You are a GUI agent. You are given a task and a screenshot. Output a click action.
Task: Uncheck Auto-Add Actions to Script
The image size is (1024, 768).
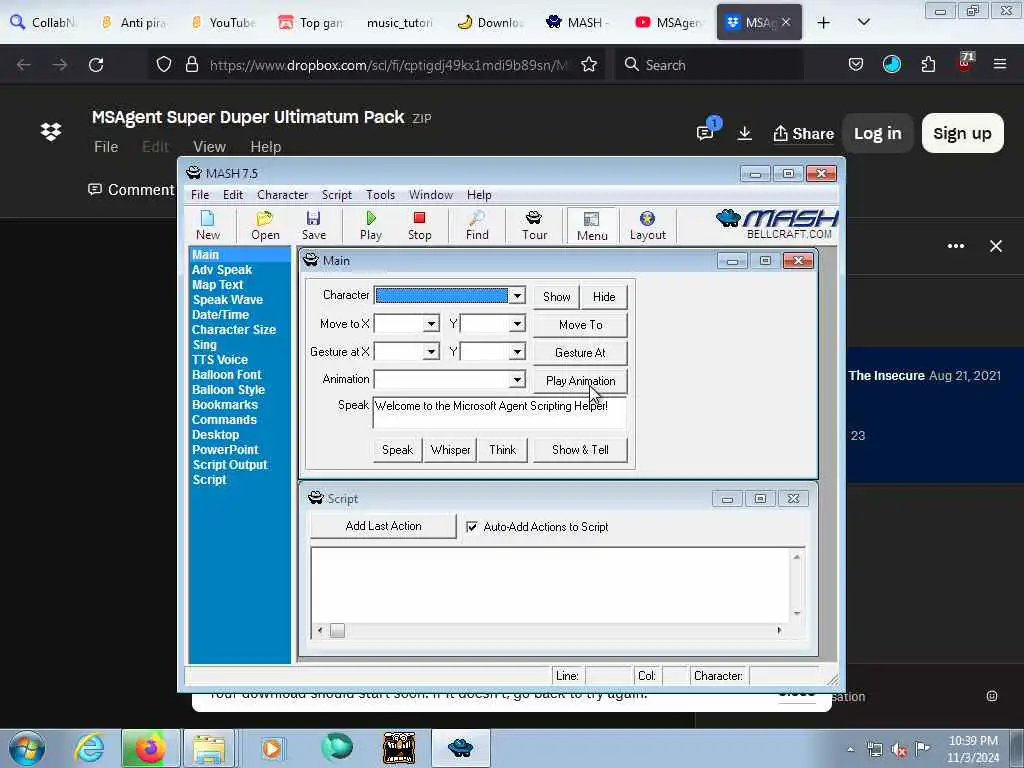pyautogui.click(x=472, y=526)
